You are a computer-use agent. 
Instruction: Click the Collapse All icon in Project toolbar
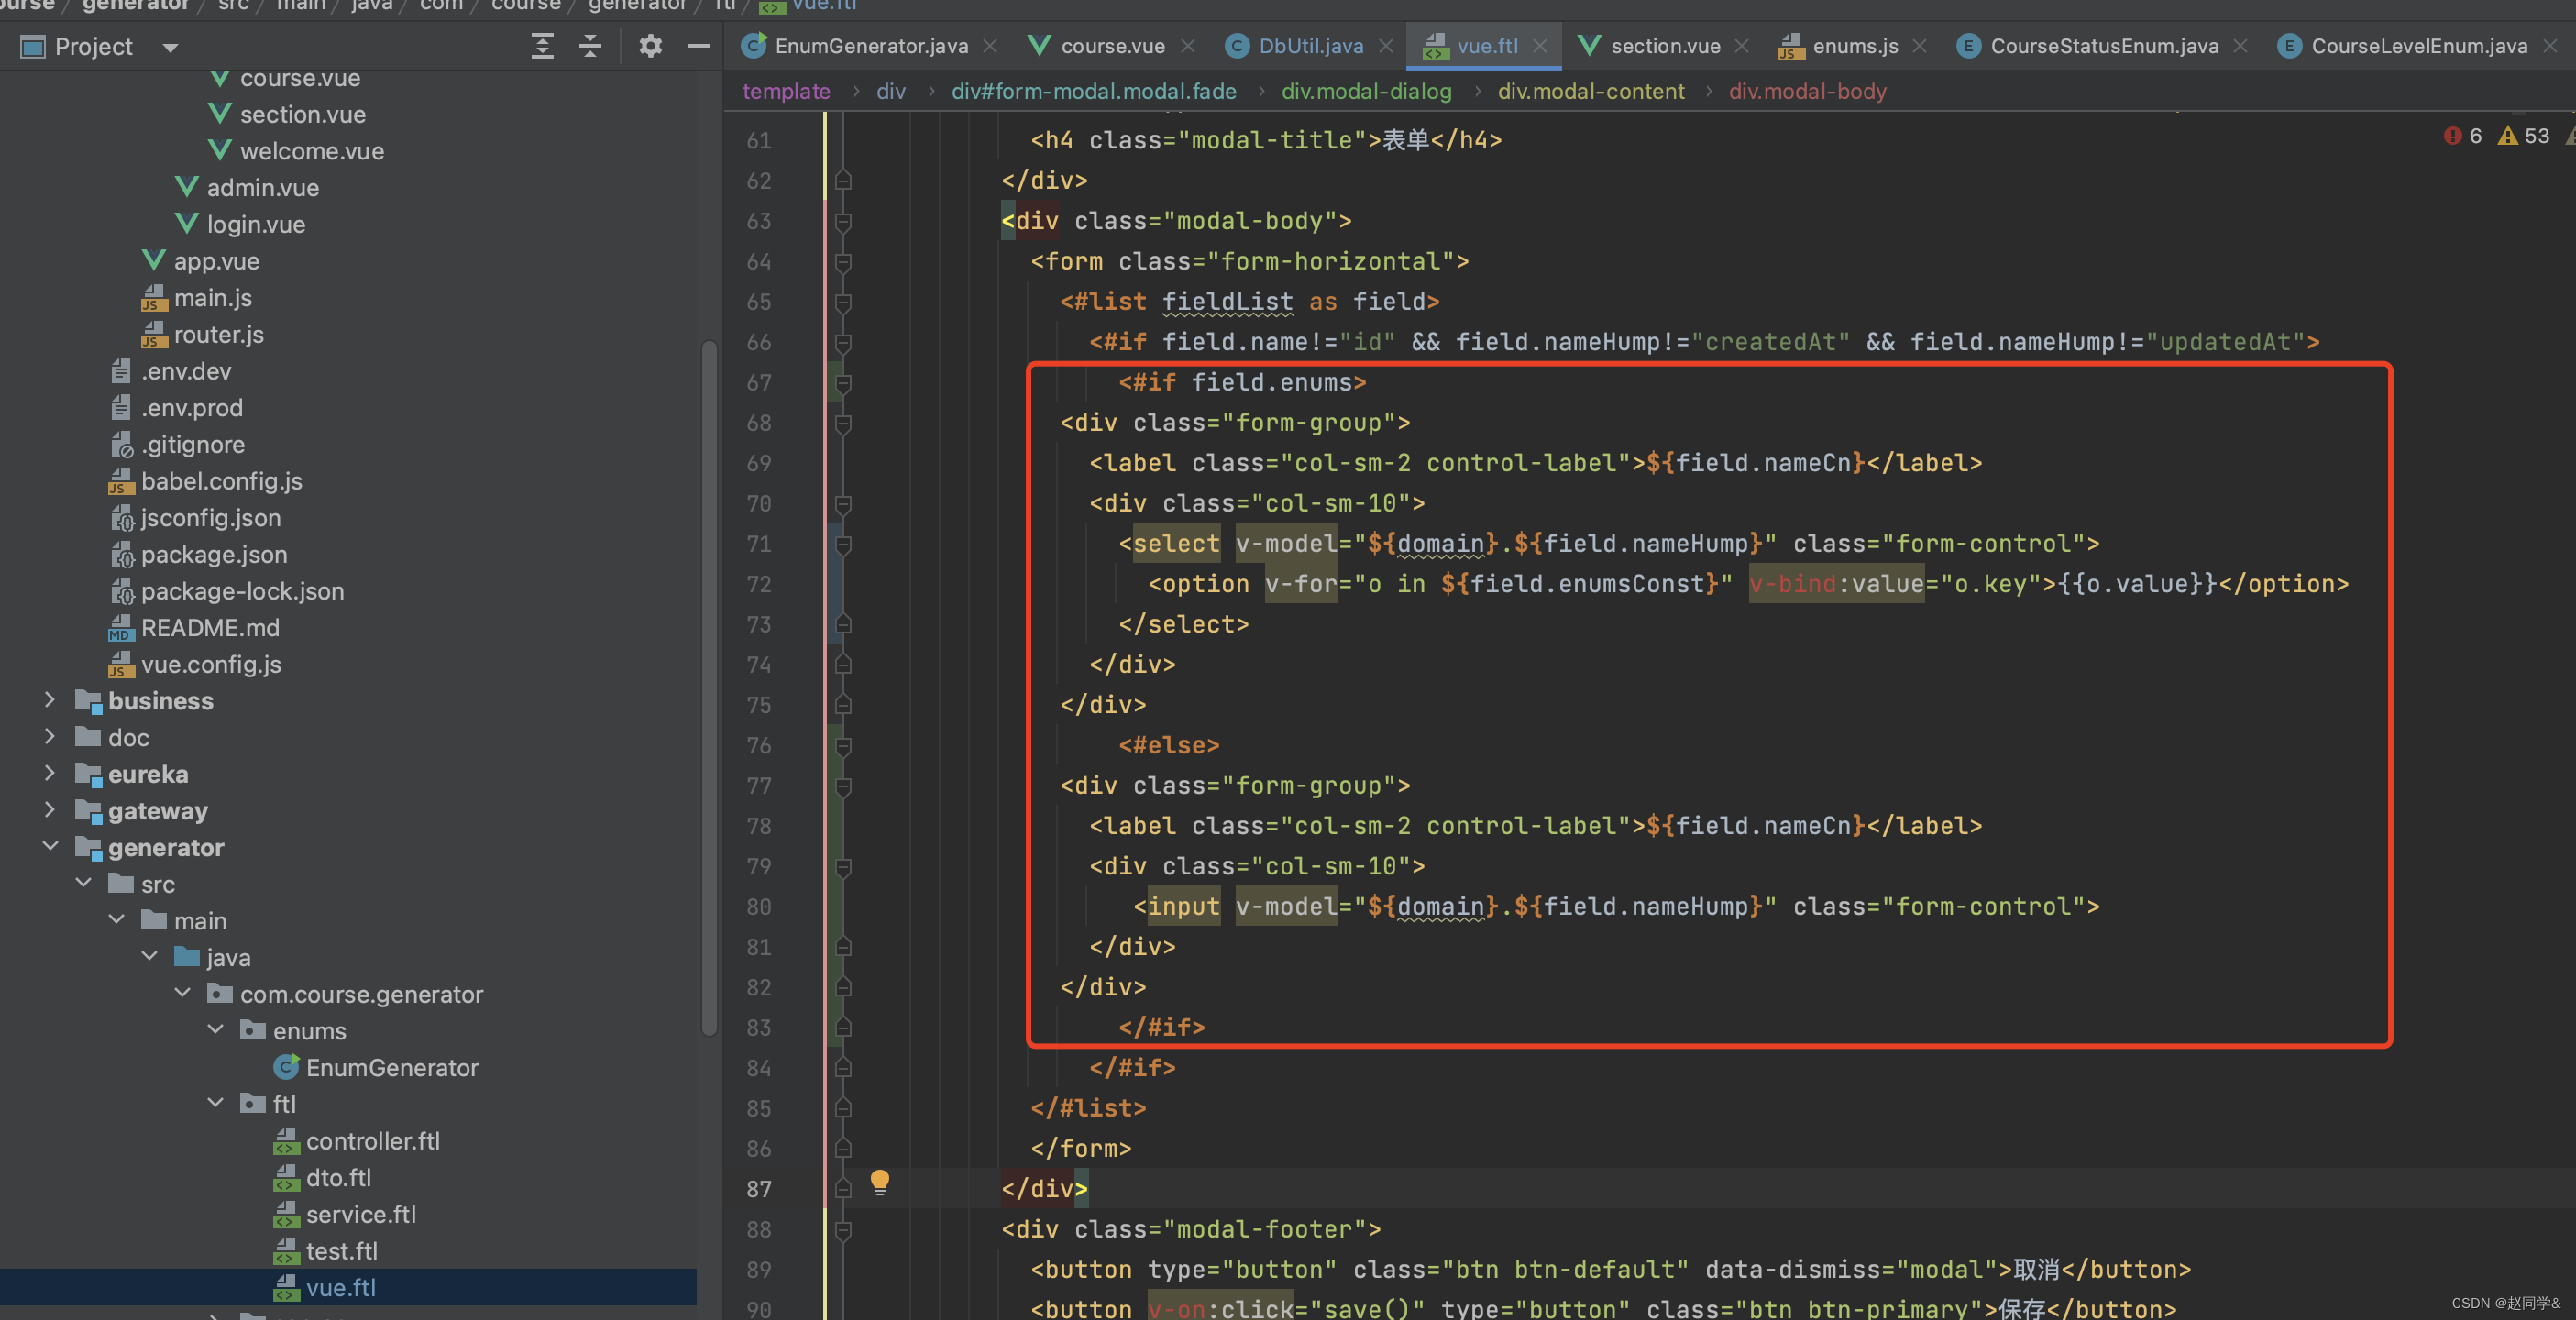[590, 46]
